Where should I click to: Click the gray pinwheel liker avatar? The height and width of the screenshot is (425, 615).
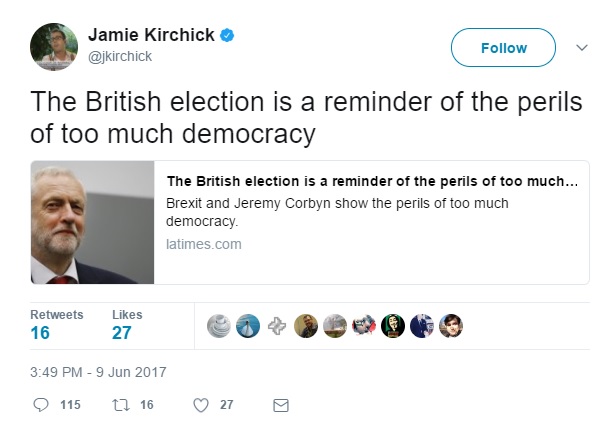point(277,326)
